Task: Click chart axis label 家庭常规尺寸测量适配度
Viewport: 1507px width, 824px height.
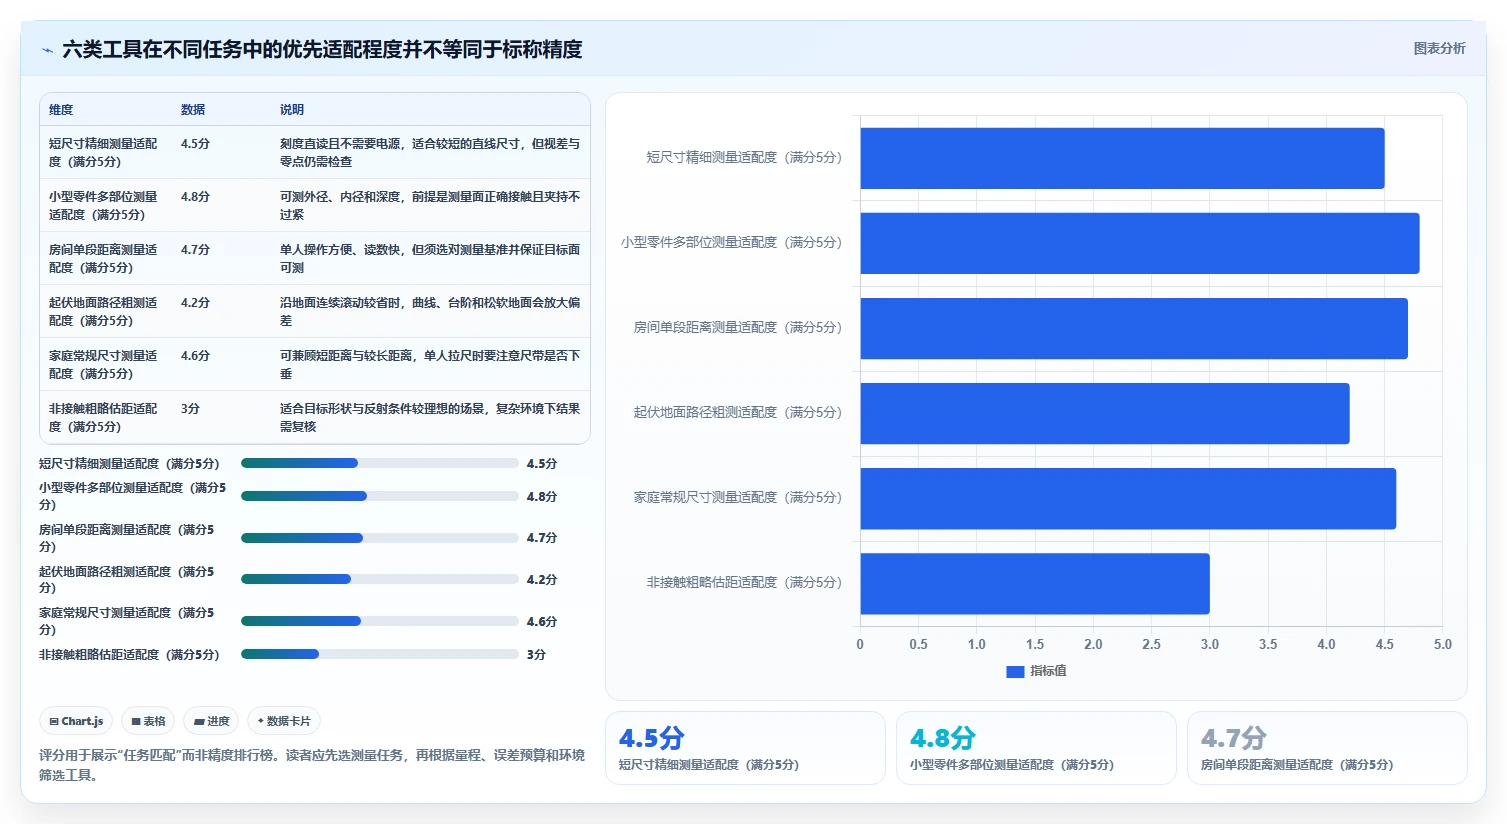Action: [x=738, y=498]
